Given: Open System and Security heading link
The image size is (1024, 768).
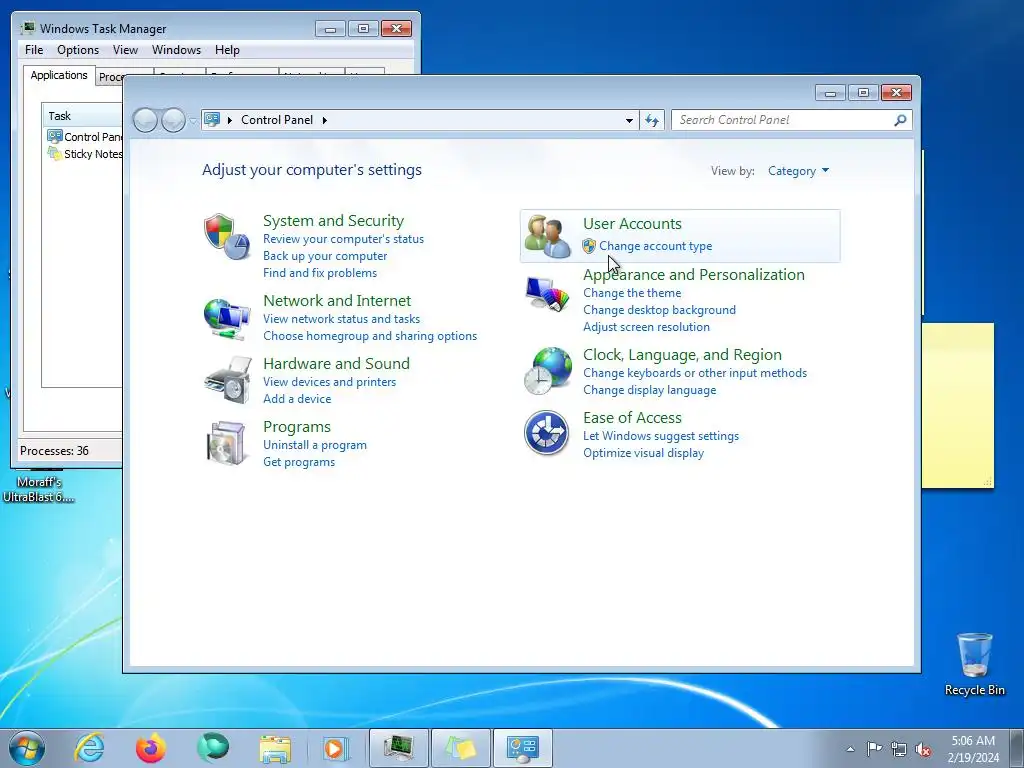Looking at the screenshot, I should pos(333,221).
